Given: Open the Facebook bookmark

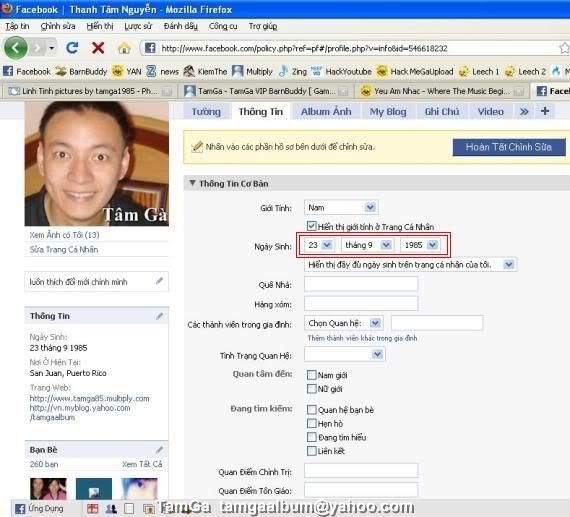Looking at the screenshot, I should tap(27, 71).
